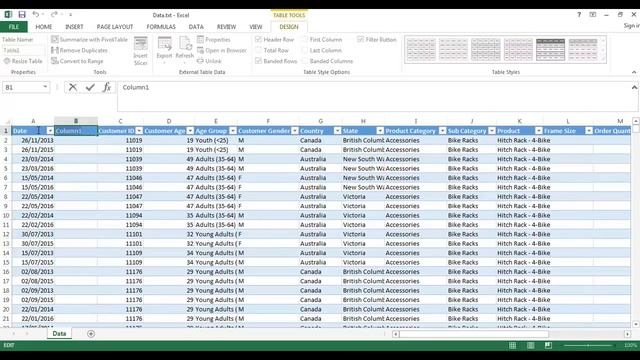This screenshot has width=640, height=360.
Task: Toggle Total Row checkbox
Action: coord(258,50)
